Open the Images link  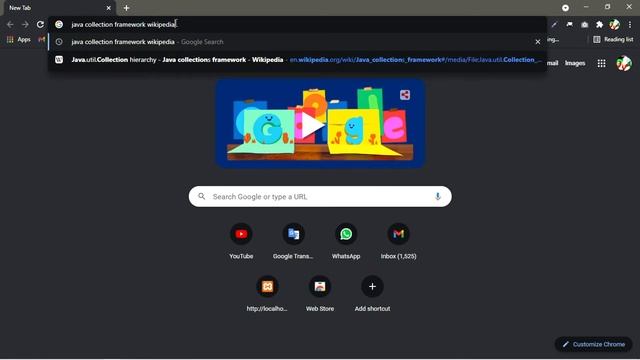[575, 63]
